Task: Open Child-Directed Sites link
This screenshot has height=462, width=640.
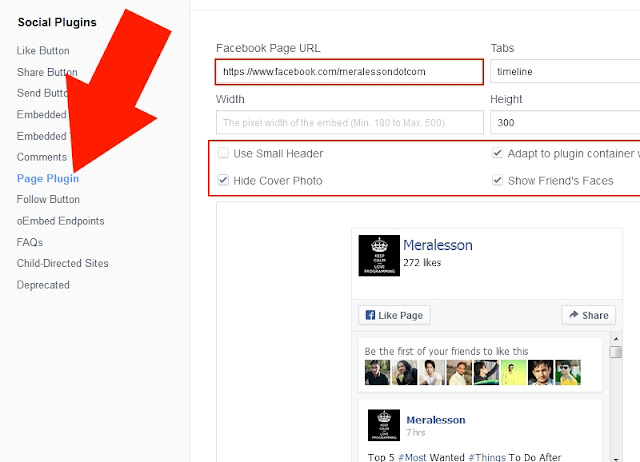Action: [x=62, y=263]
